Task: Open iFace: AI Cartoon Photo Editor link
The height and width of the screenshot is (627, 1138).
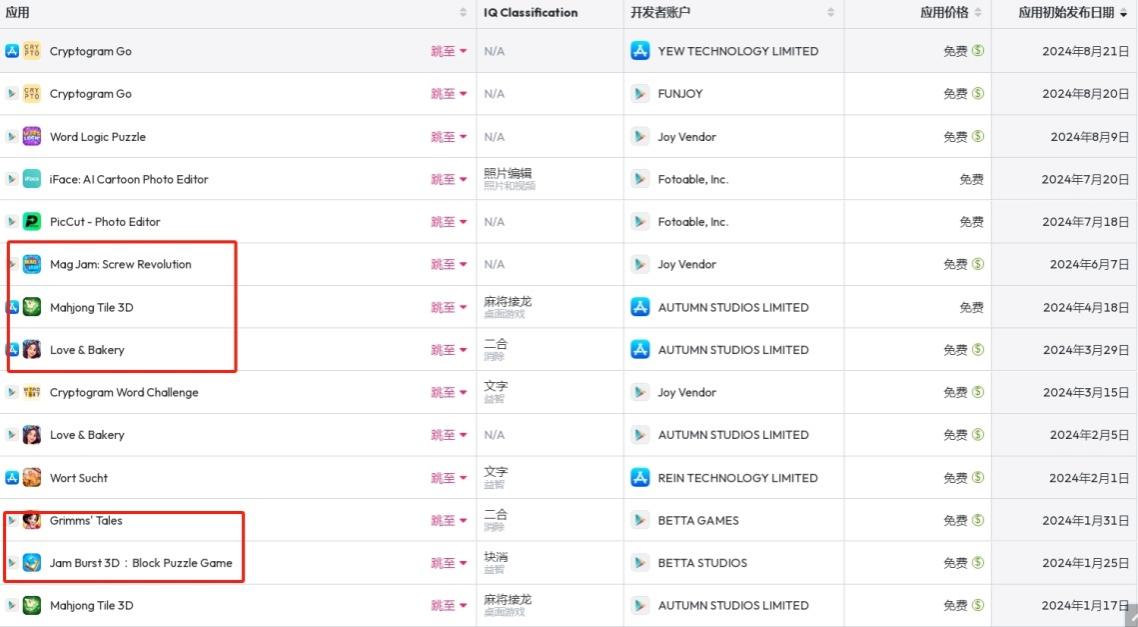Action: click(x=128, y=179)
